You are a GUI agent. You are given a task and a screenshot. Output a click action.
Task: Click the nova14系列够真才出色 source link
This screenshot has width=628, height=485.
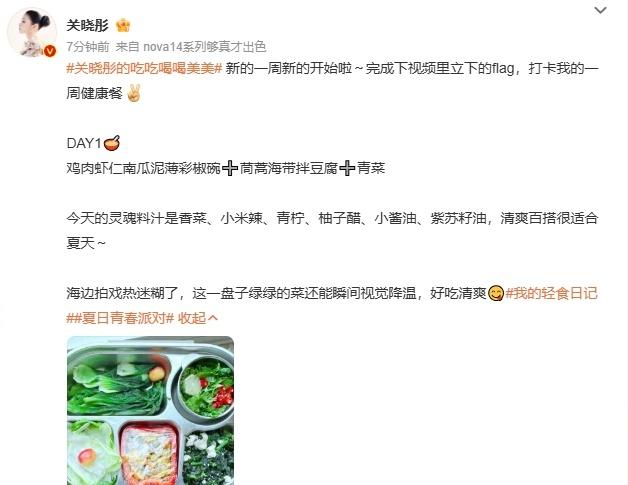click(x=205, y=47)
